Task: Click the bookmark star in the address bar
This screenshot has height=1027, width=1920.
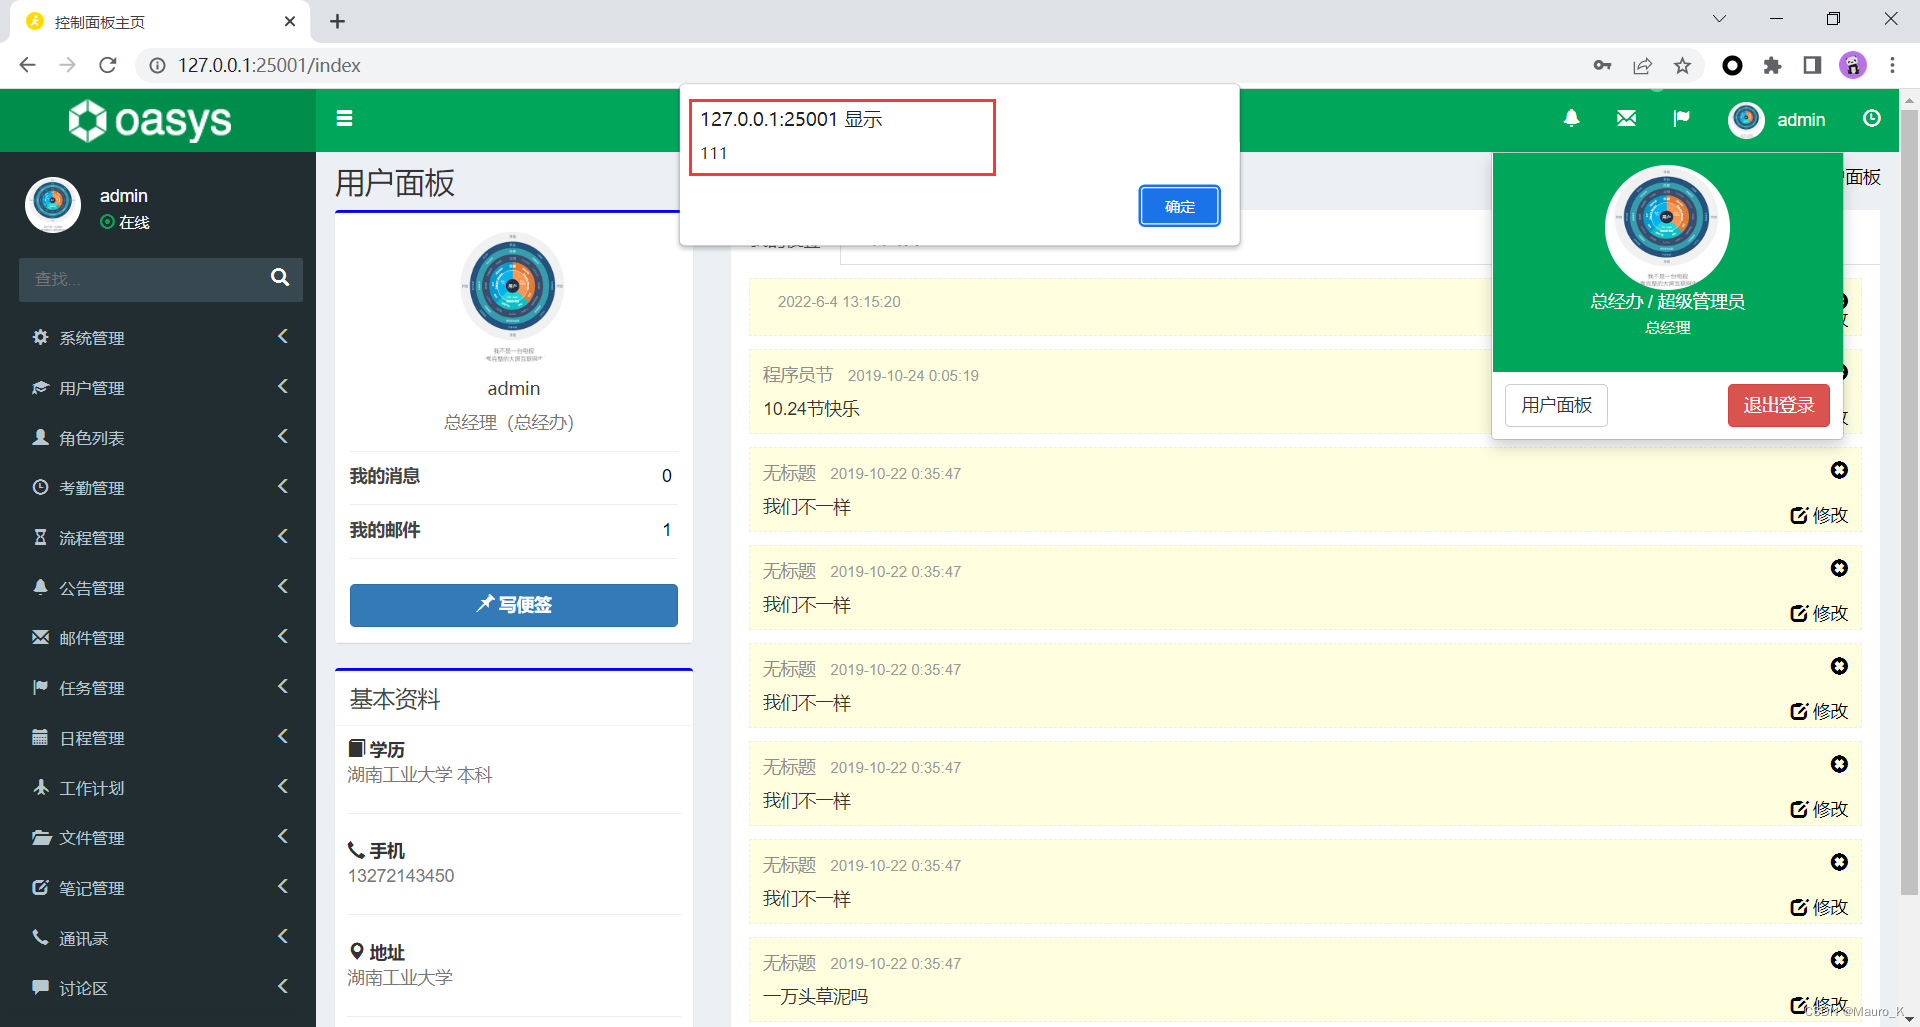Action: 1683,65
